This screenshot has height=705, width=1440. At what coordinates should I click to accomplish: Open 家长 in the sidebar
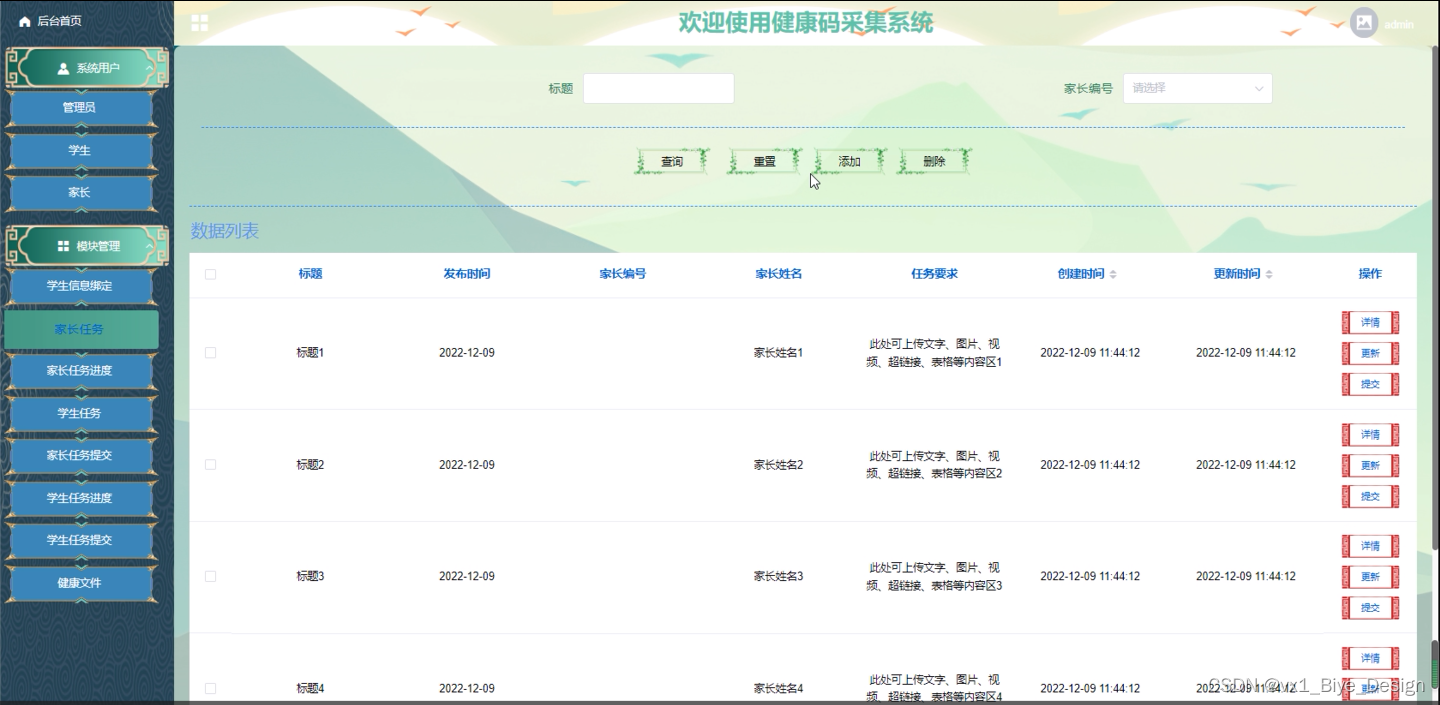click(x=80, y=192)
